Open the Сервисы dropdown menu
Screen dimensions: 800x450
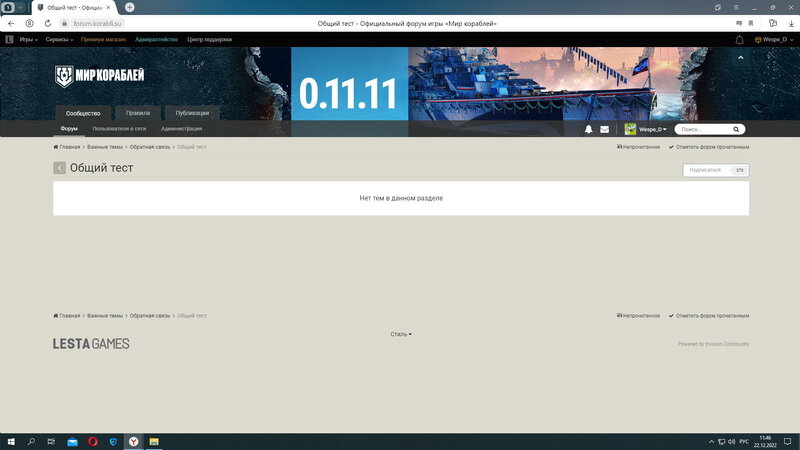click(x=59, y=39)
